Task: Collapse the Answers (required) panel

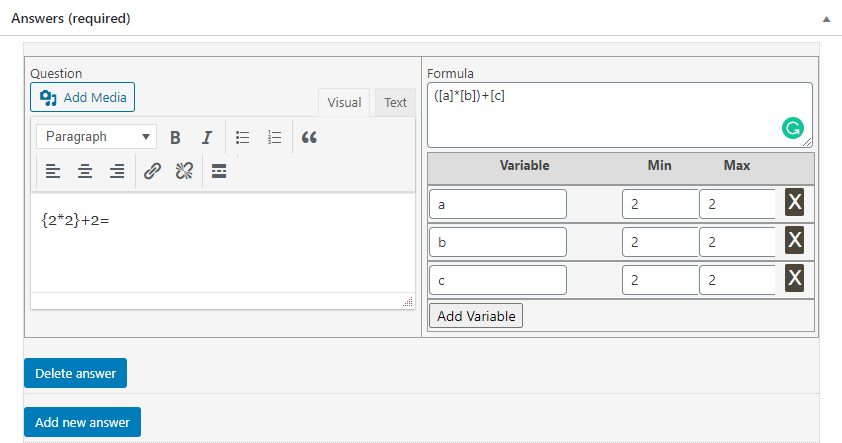Action: (x=826, y=19)
